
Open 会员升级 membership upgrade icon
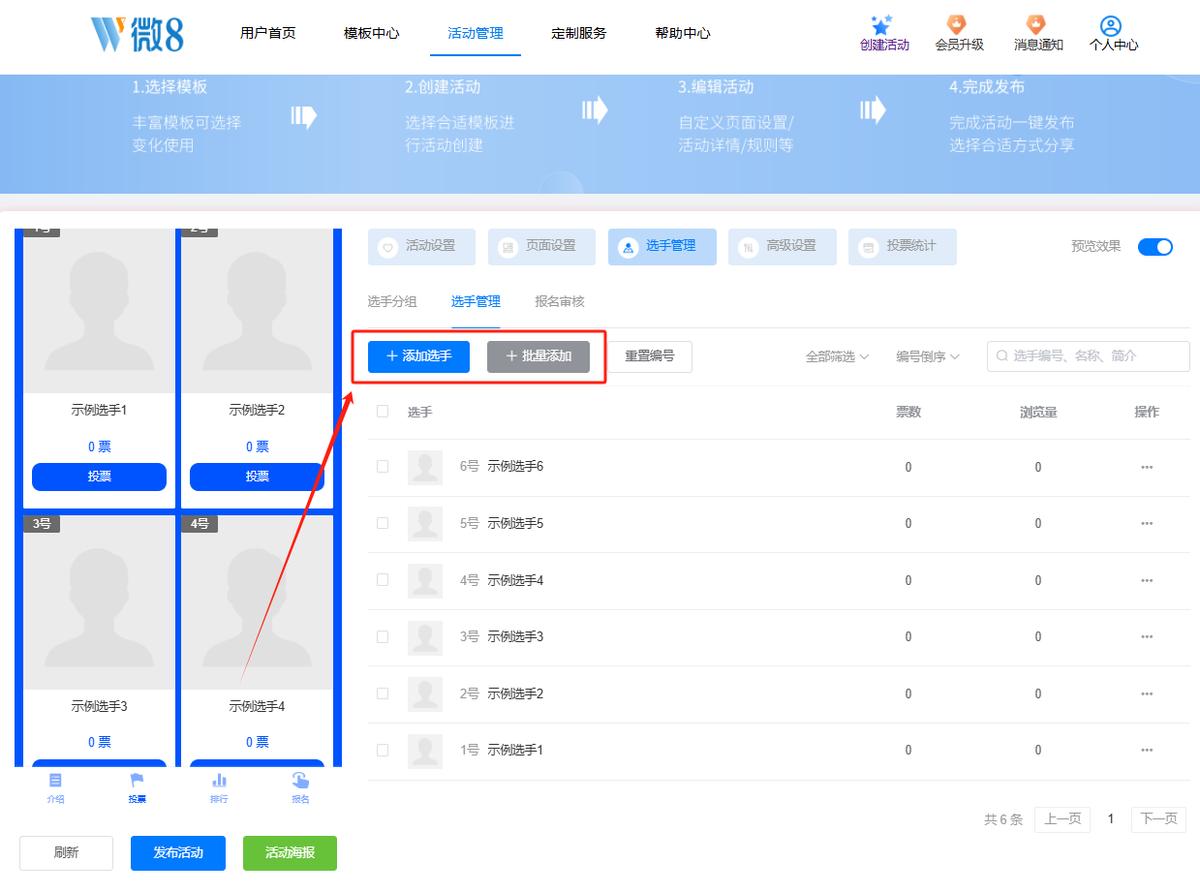click(957, 25)
